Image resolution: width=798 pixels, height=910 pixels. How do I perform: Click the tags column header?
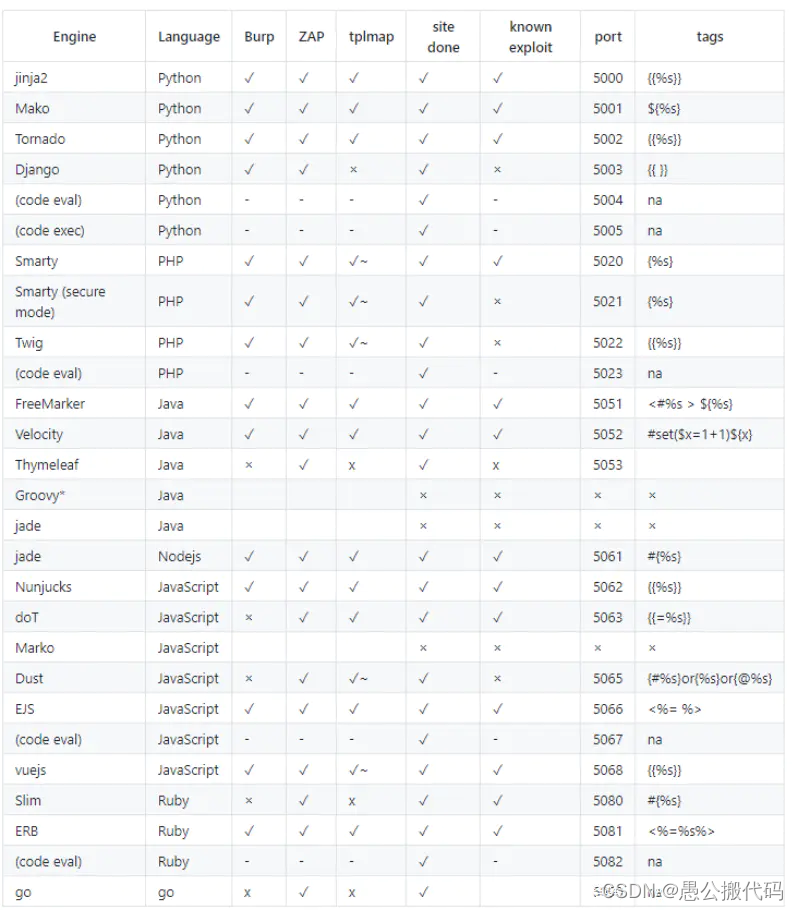[710, 37]
